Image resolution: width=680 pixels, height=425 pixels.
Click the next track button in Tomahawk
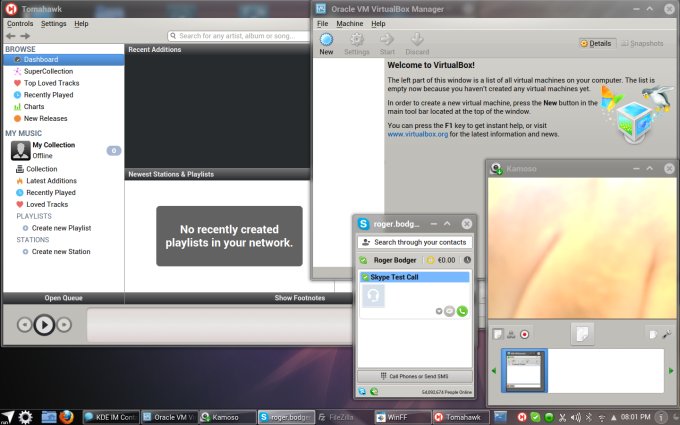pos(64,324)
